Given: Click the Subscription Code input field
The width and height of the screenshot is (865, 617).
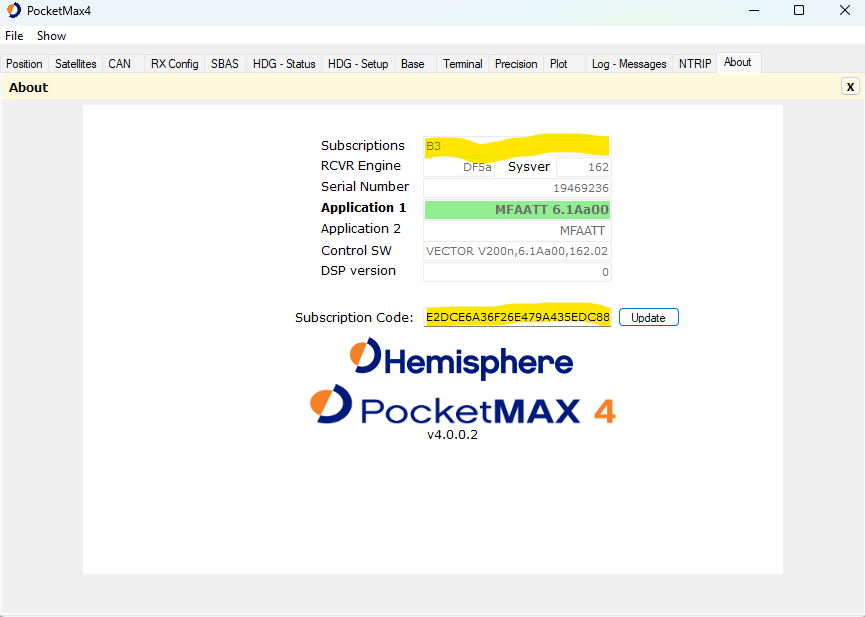Looking at the screenshot, I should pyautogui.click(x=517, y=317).
